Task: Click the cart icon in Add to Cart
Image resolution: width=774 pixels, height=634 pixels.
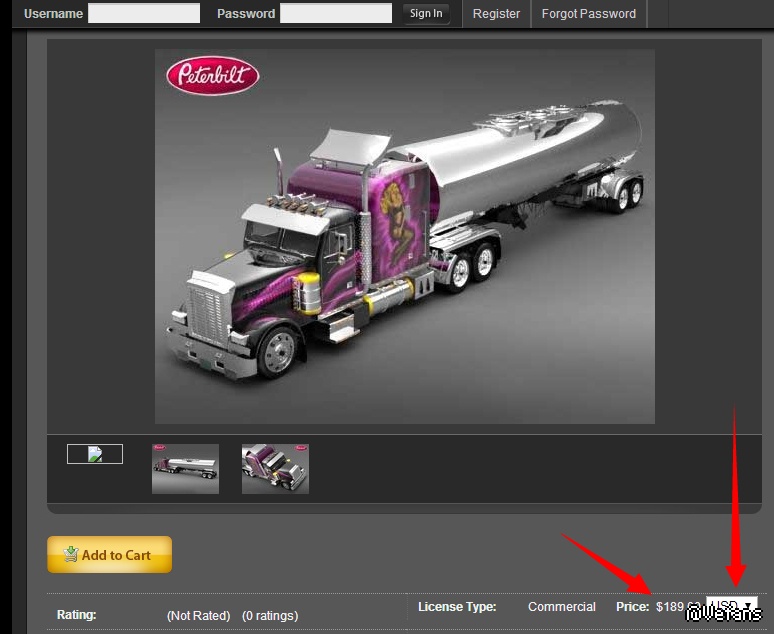Action: click(71, 554)
